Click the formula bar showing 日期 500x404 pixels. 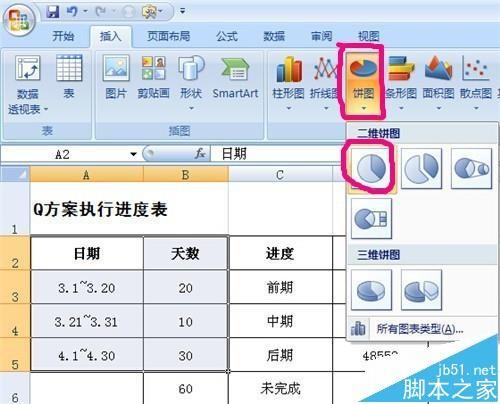[x=279, y=154]
